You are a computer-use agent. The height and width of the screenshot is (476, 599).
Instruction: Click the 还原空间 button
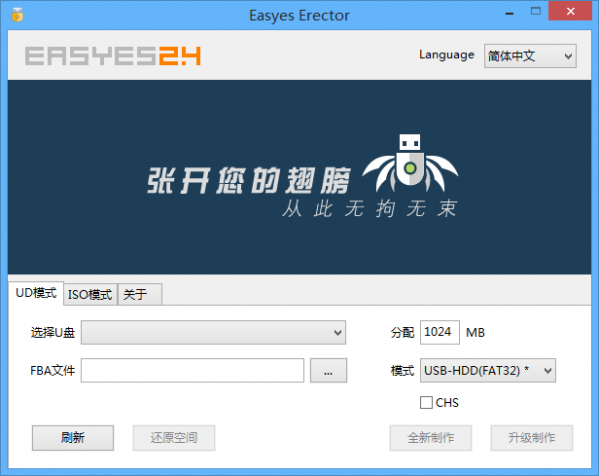[174, 437]
